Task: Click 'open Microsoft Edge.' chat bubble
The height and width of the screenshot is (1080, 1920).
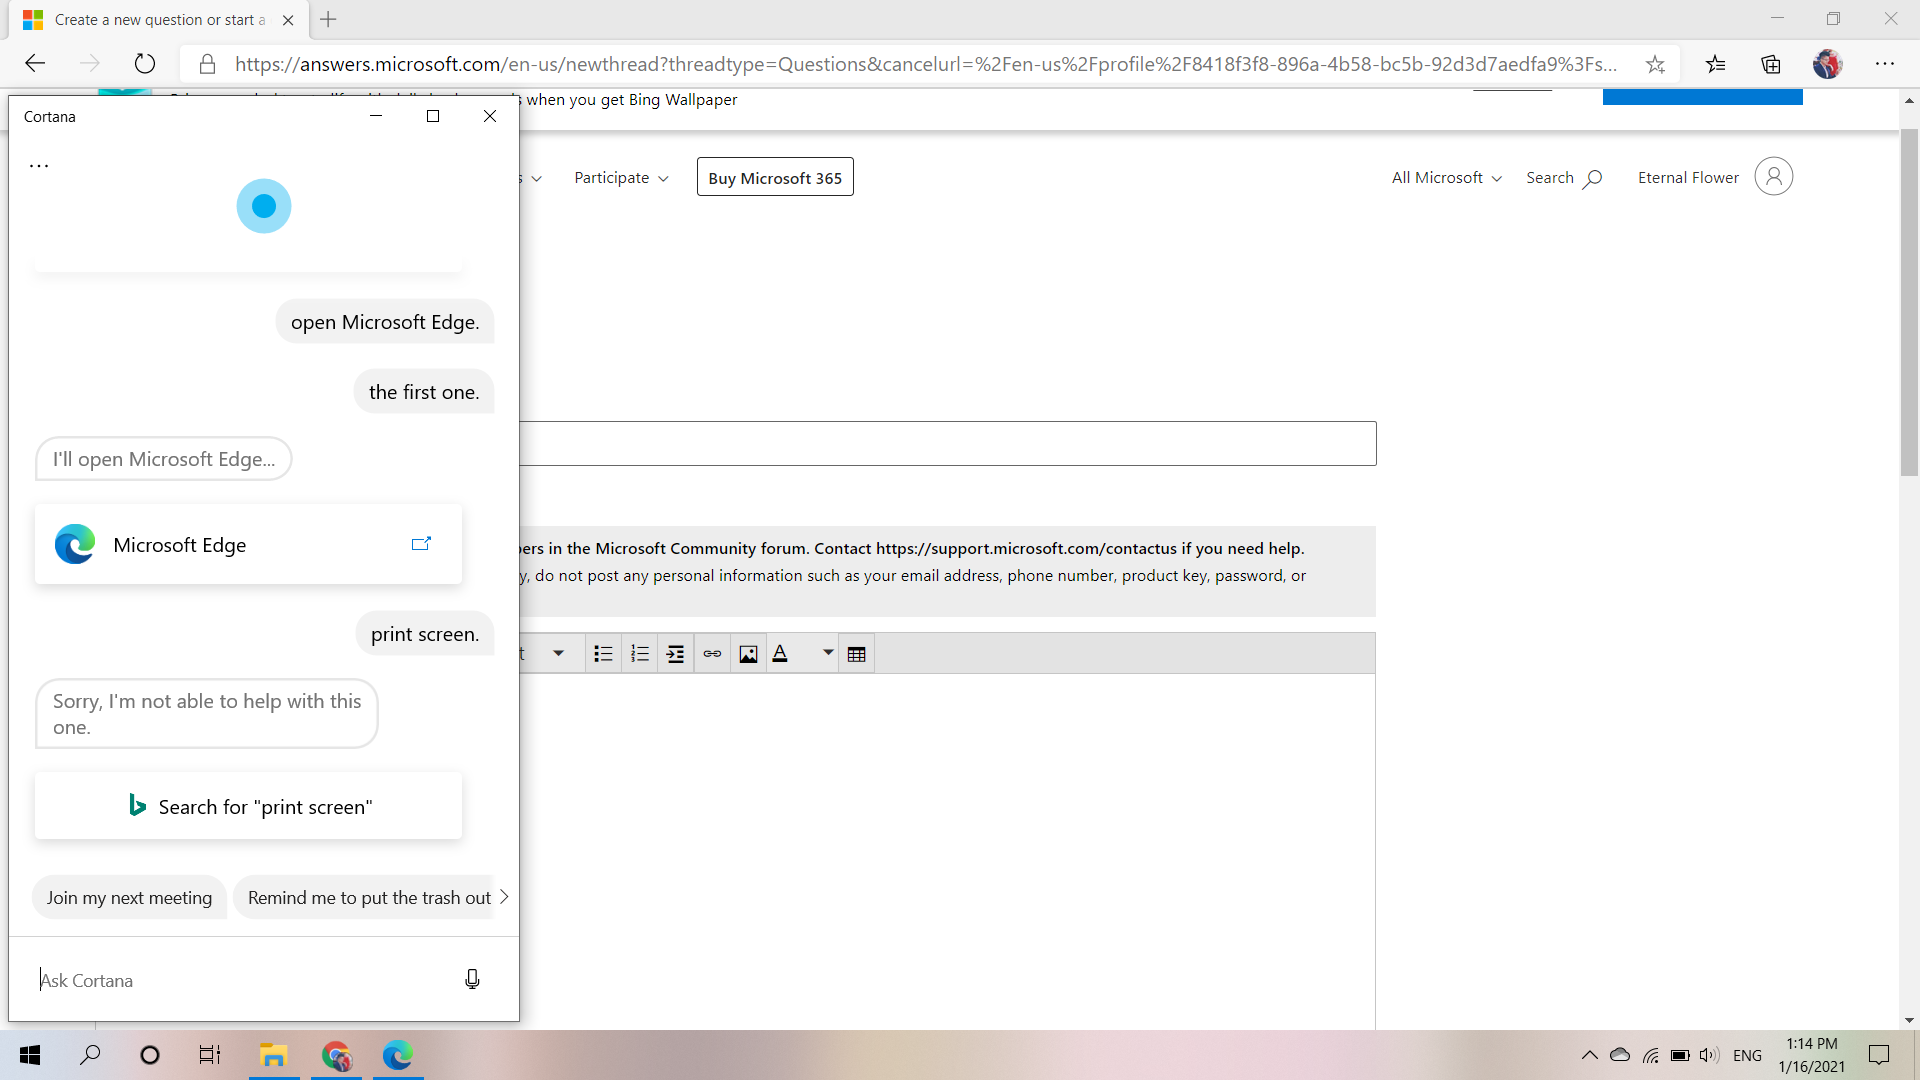Action: pos(385,322)
